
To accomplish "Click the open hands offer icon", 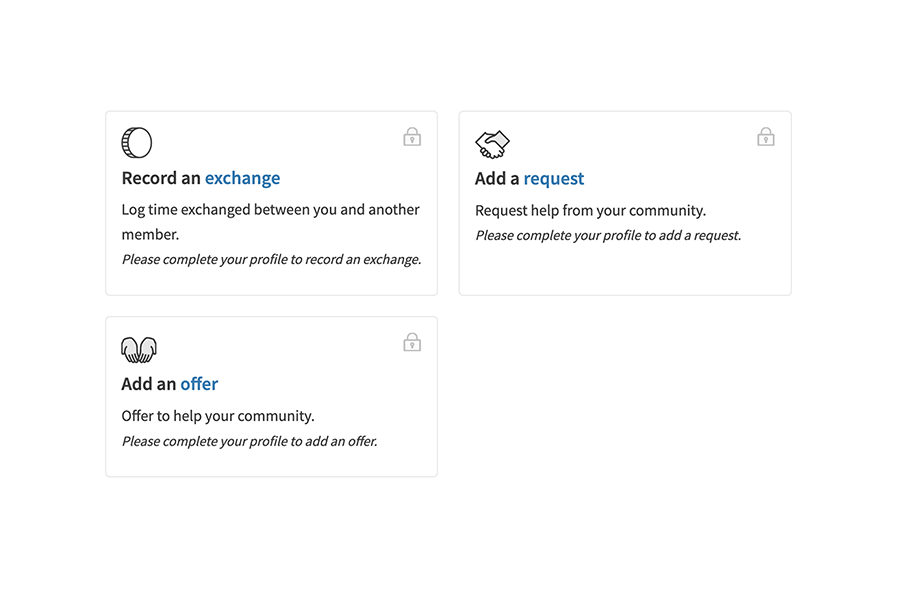I will [139, 349].
